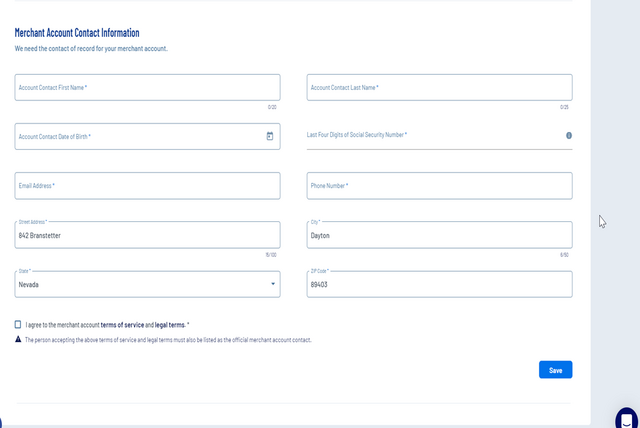Click the blue Save button
Screen dimensions: 640x428
pyautogui.click(x=555, y=370)
